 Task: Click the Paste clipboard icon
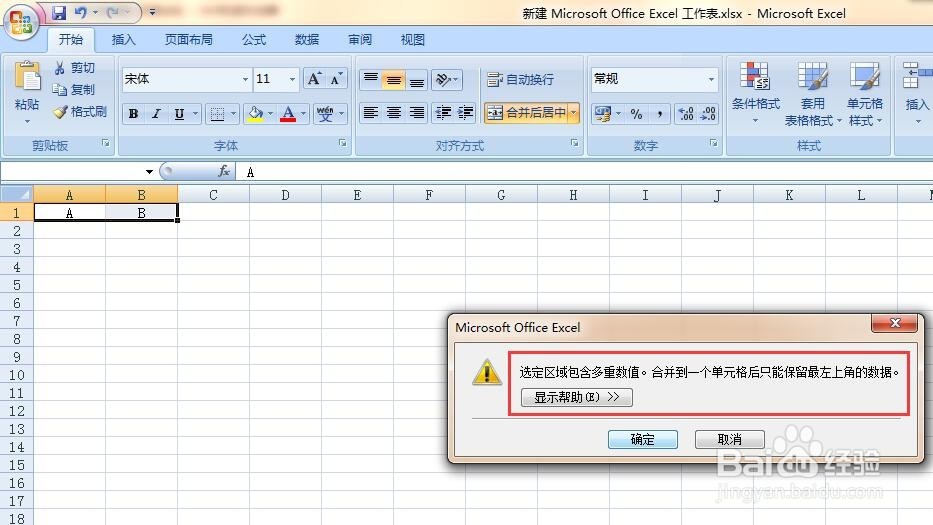27,77
